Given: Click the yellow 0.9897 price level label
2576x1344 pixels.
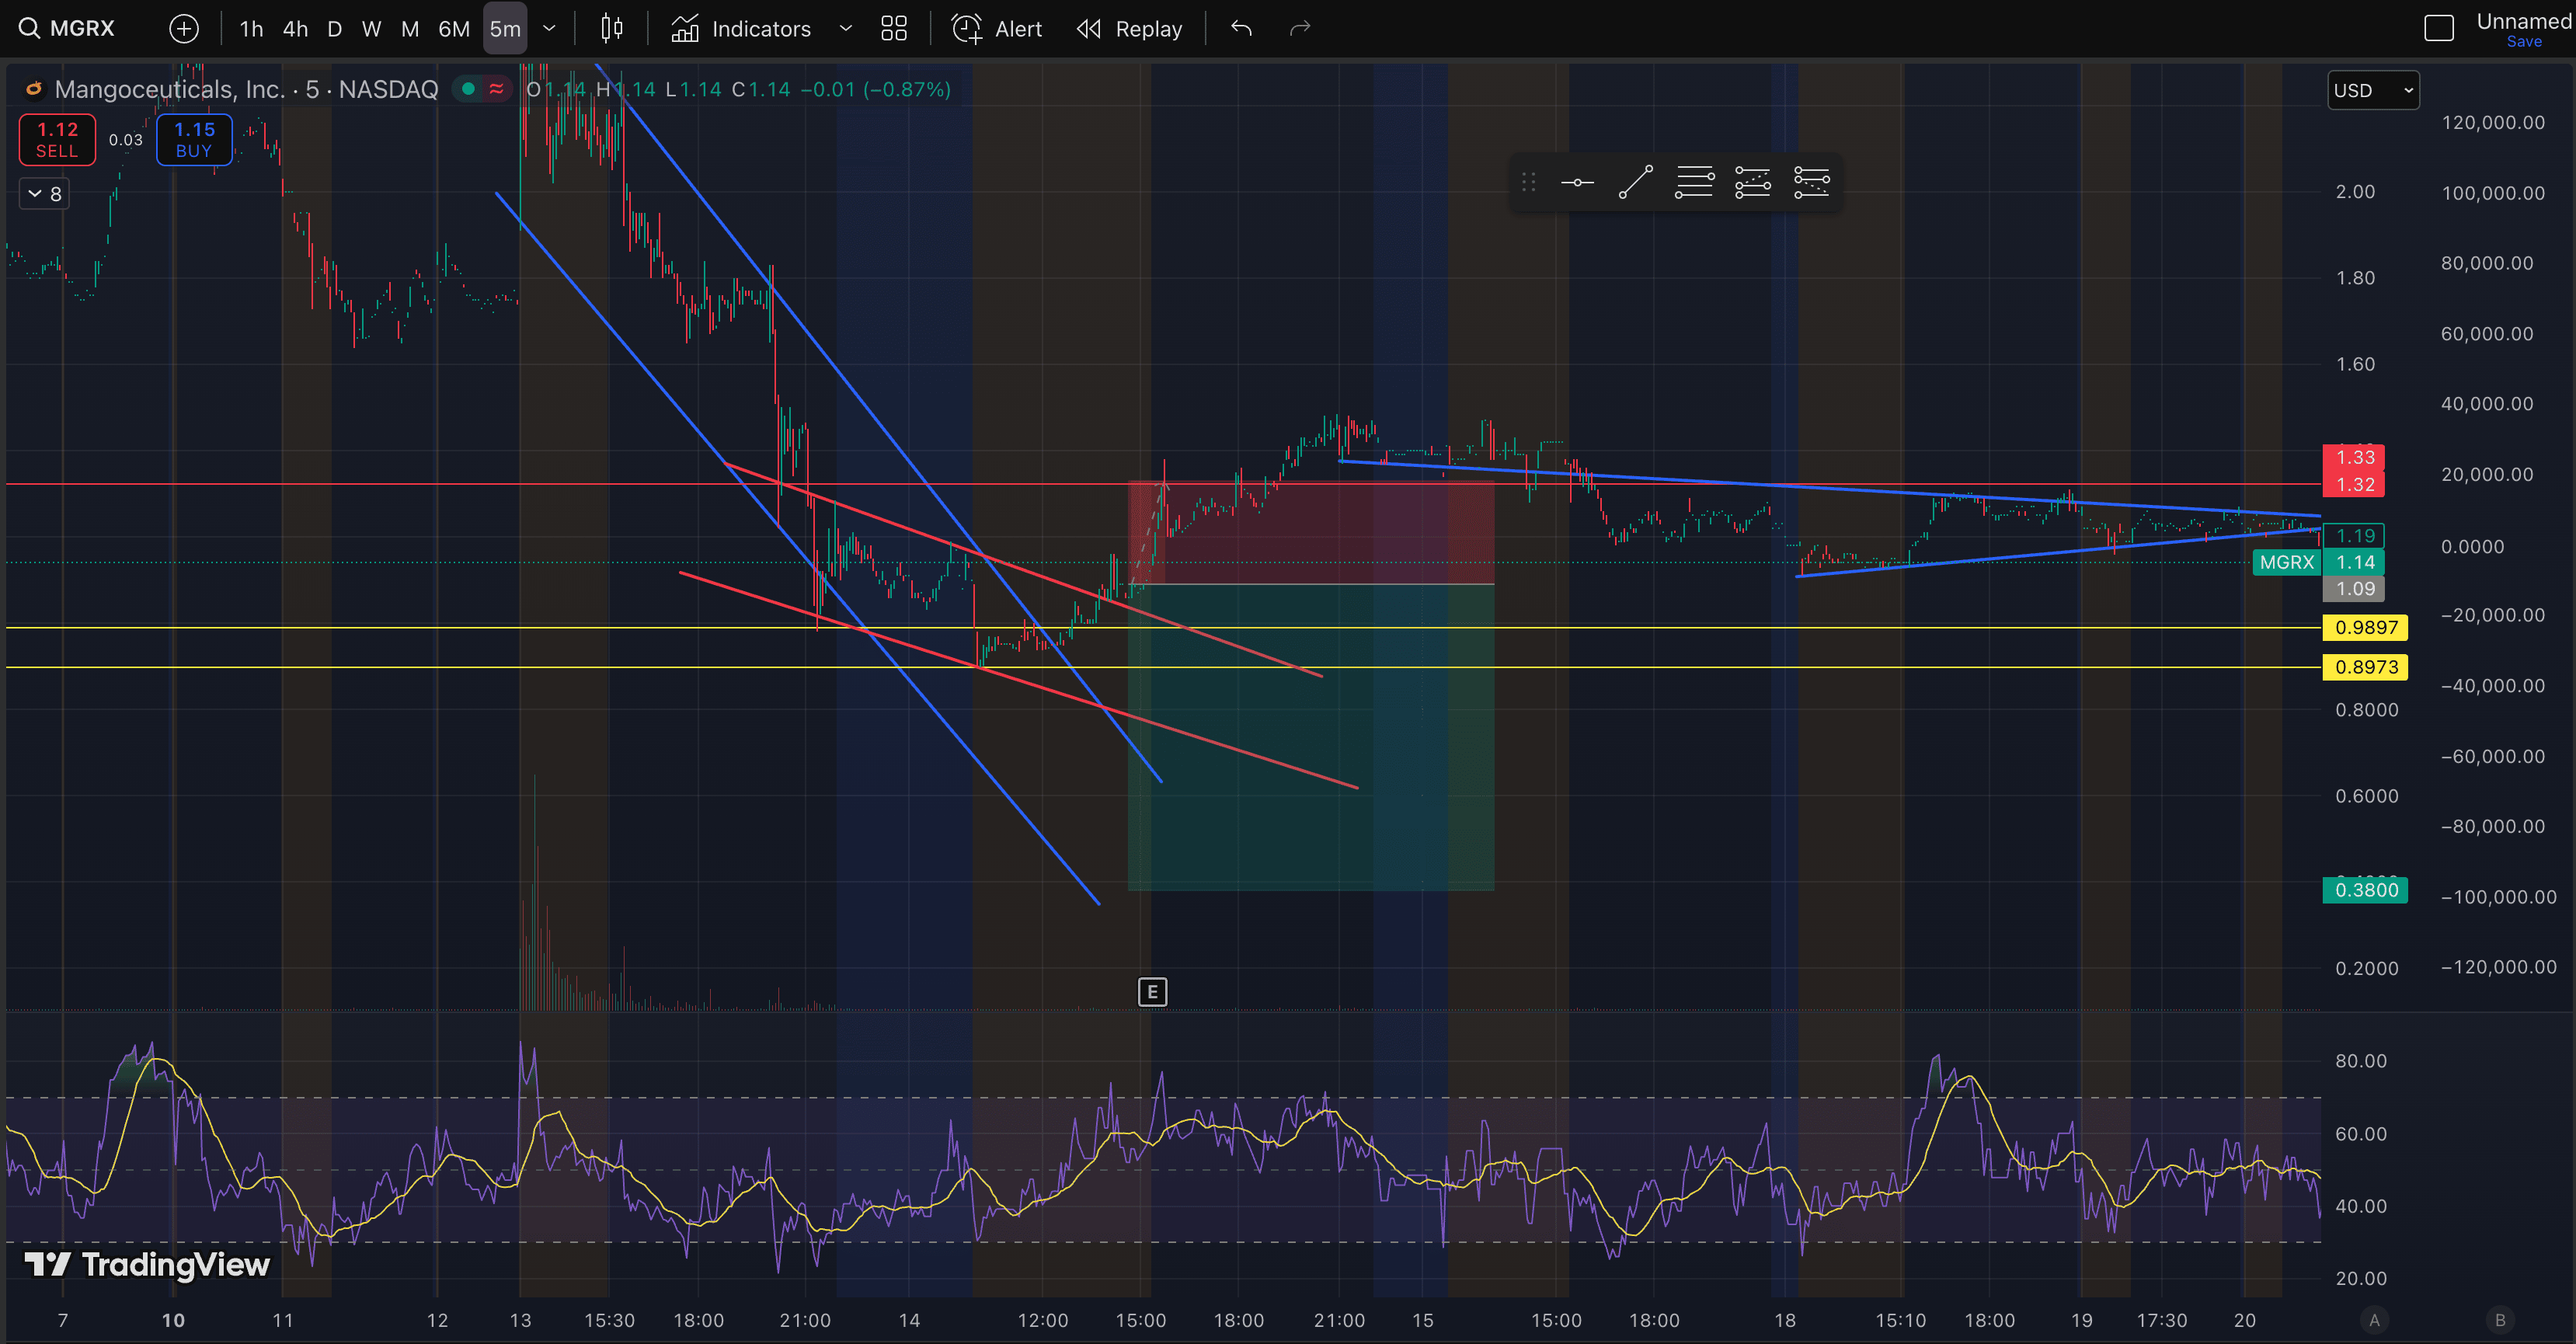Looking at the screenshot, I should tap(2365, 628).
